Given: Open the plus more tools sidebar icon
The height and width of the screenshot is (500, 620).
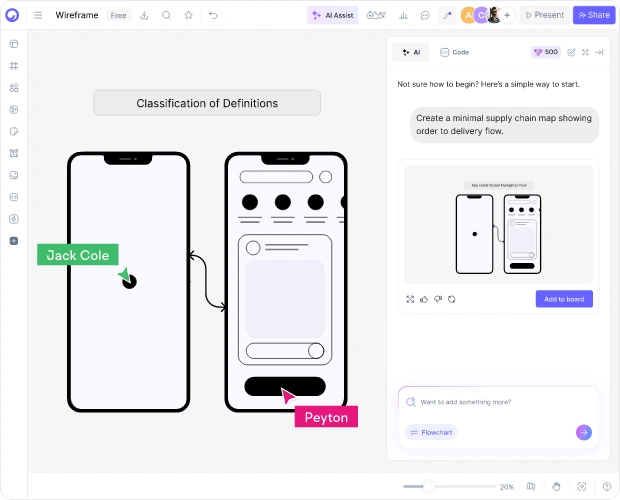Looking at the screenshot, I should pos(14,241).
